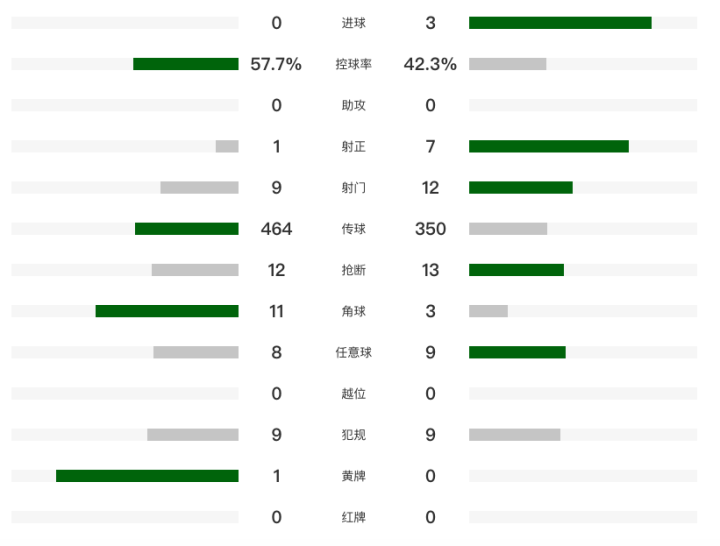This screenshot has height=546, width=720.
Task: Click the 助攻 stat label
Action: pyautogui.click(x=353, y=105)
